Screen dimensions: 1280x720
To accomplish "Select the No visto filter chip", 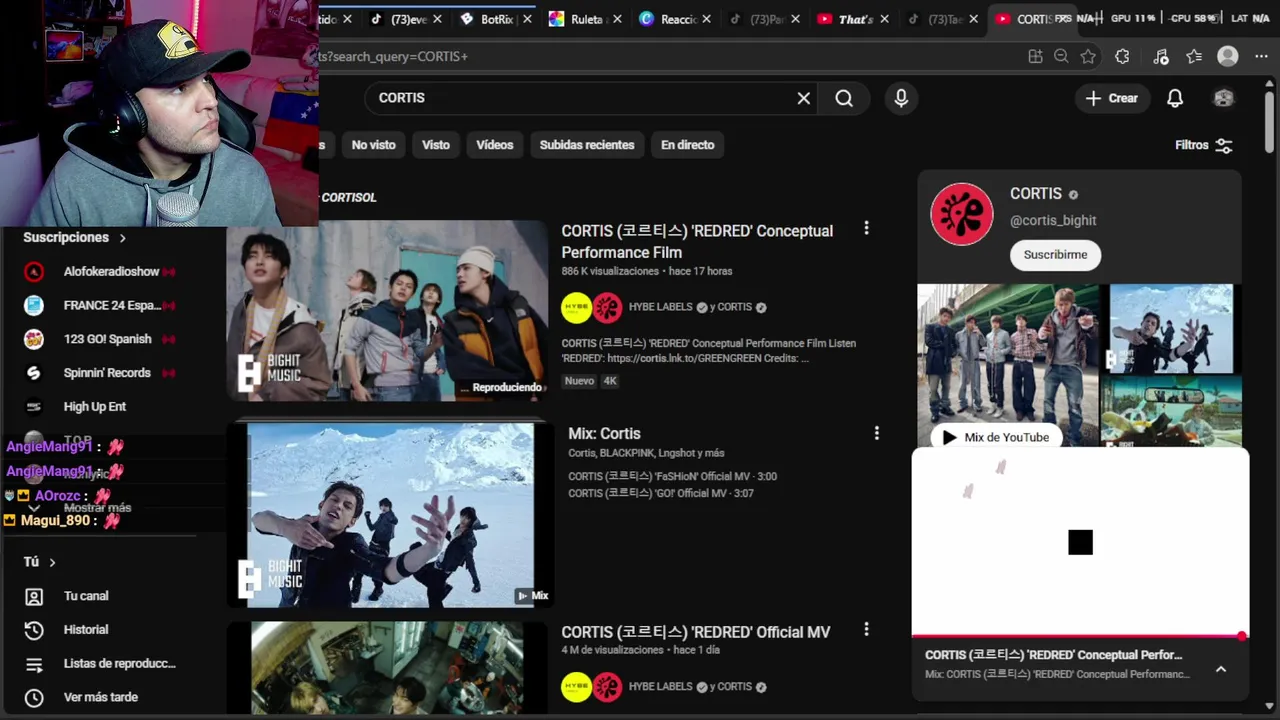I will [374, 145].
